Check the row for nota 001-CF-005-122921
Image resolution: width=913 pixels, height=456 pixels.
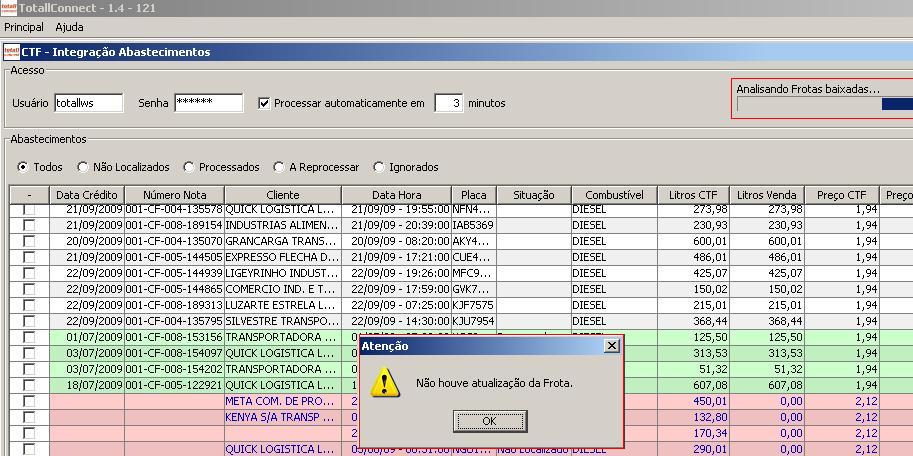(x=29, y=385)
